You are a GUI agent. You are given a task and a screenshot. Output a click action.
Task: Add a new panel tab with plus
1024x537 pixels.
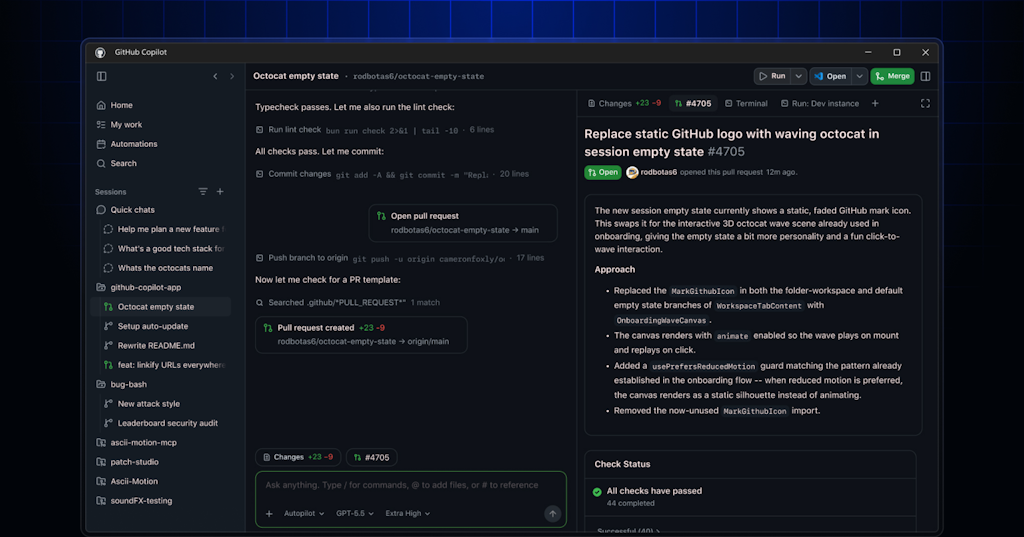875,103
